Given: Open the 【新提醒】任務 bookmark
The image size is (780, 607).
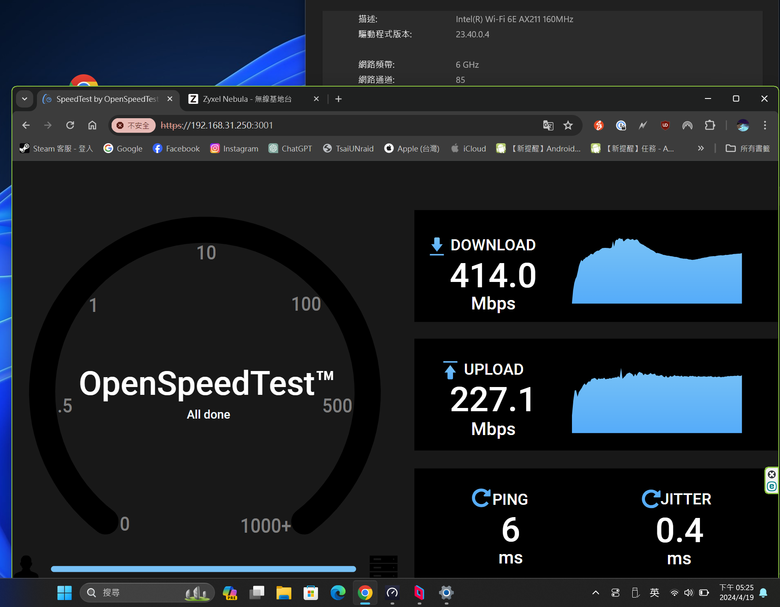Looking at the screenshot, I should pyautogui.click(x=632, y=148).
